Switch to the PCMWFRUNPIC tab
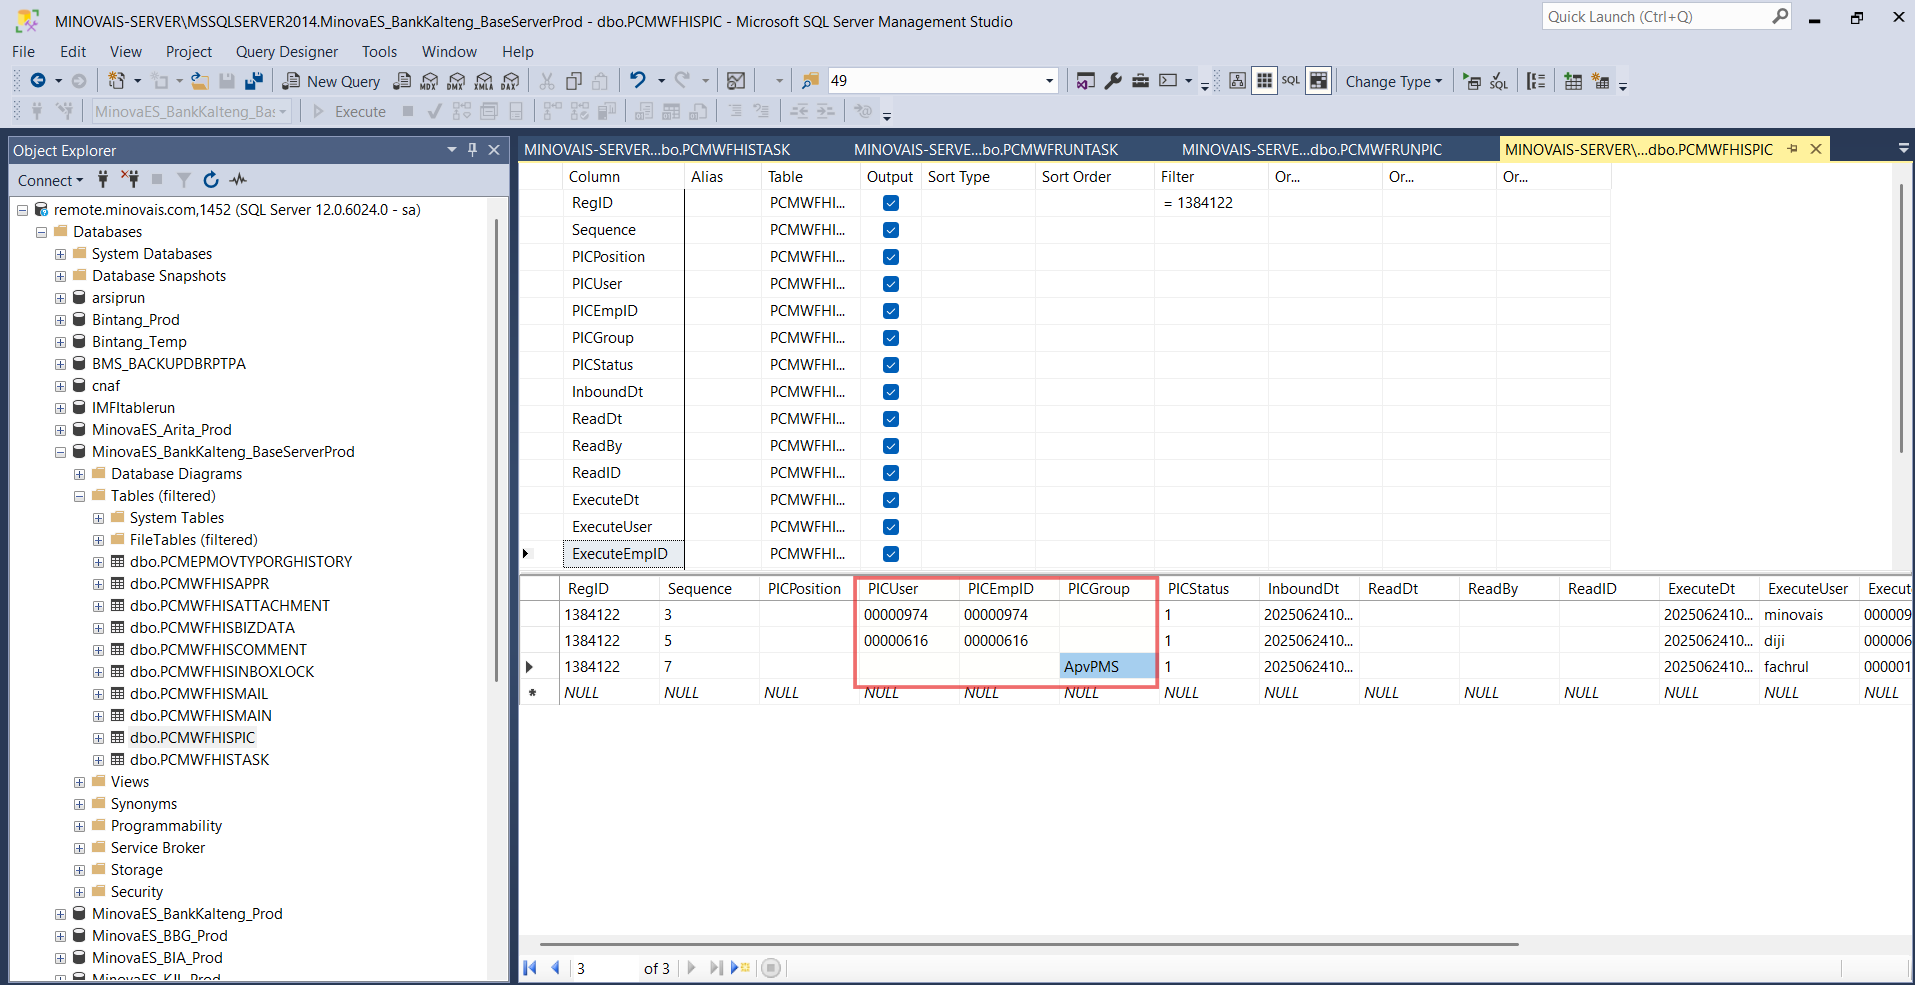The height and width of the screenshot is (985, 1915). pyautogui.click(x=1312, y=149)
